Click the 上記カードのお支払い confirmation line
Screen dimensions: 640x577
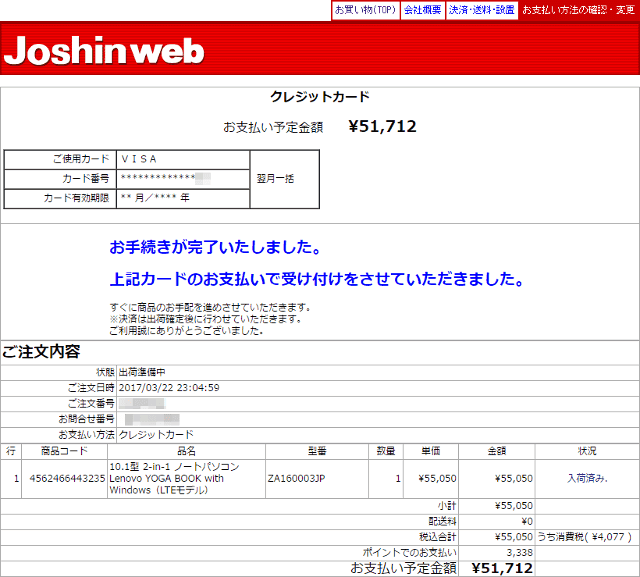(317, 279)
